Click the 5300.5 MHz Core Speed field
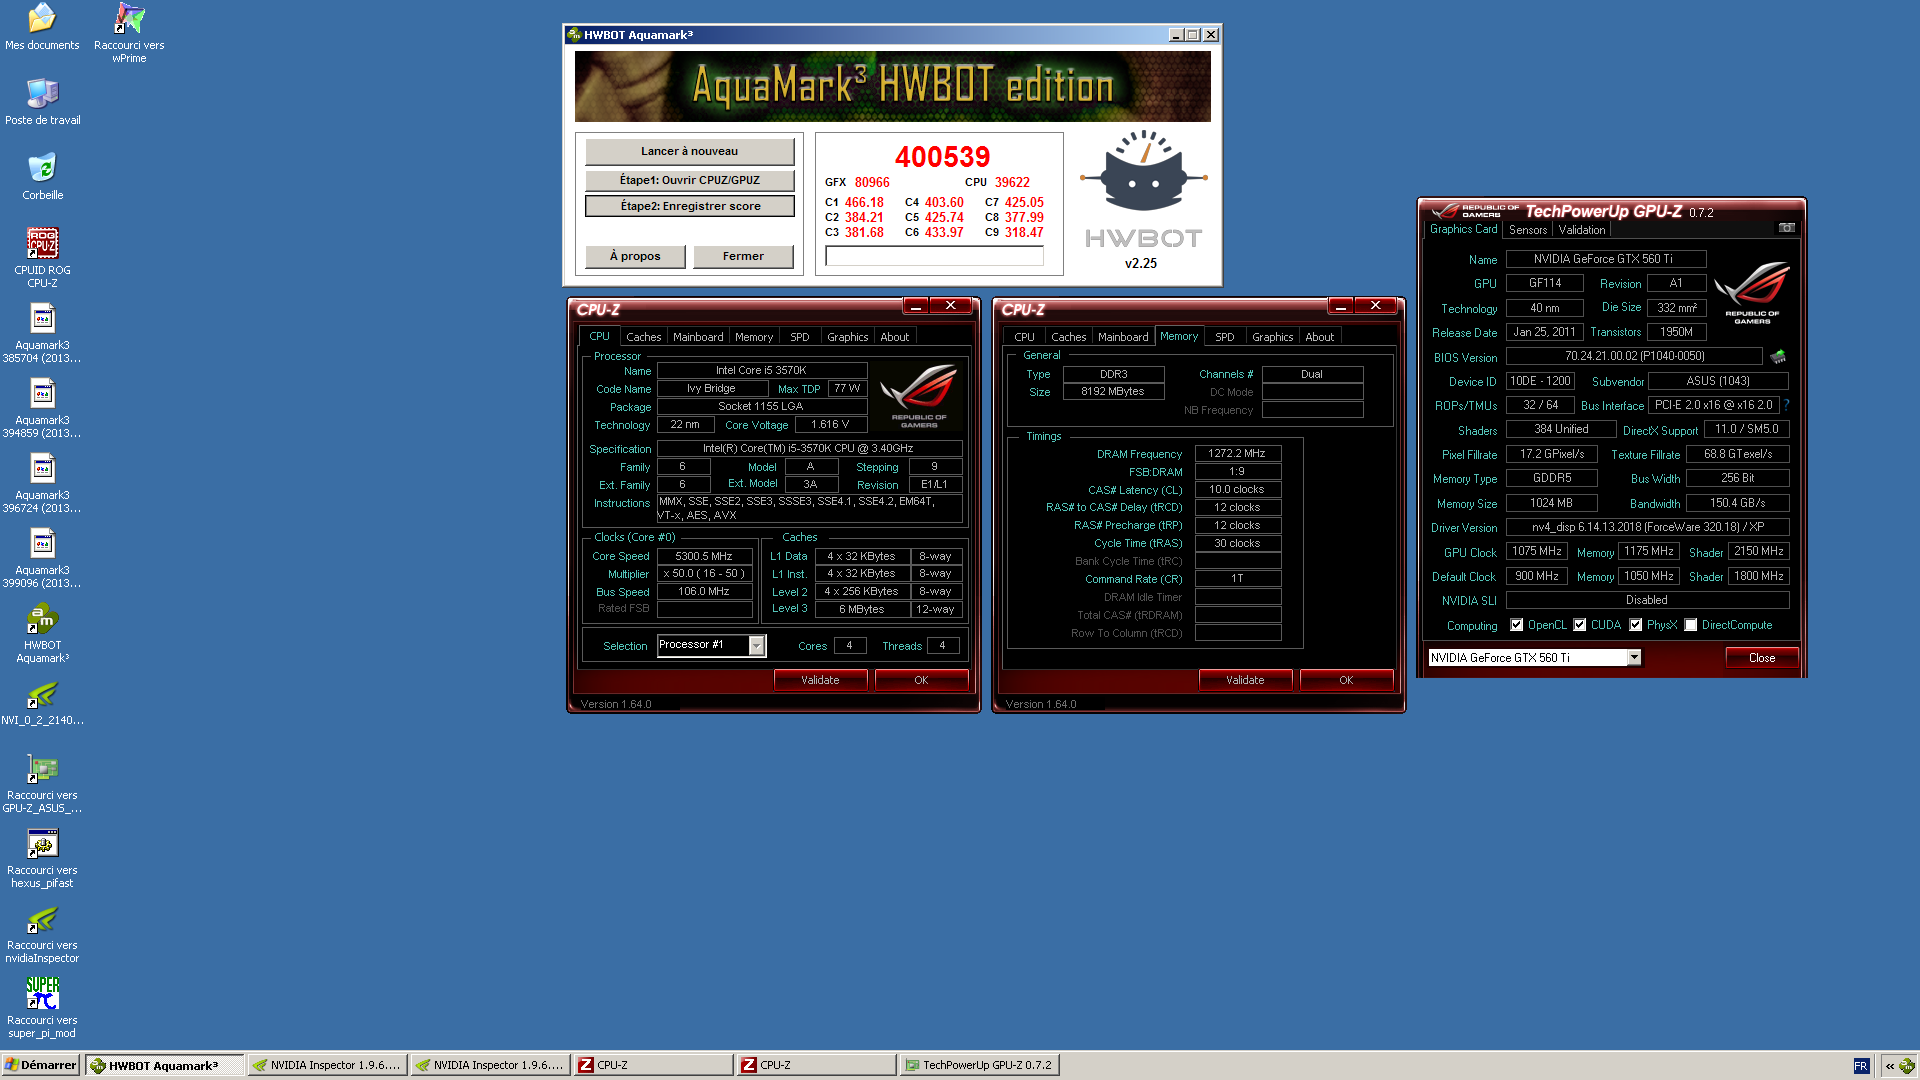The image size is (1920, 1080). (x=704, y=556)
